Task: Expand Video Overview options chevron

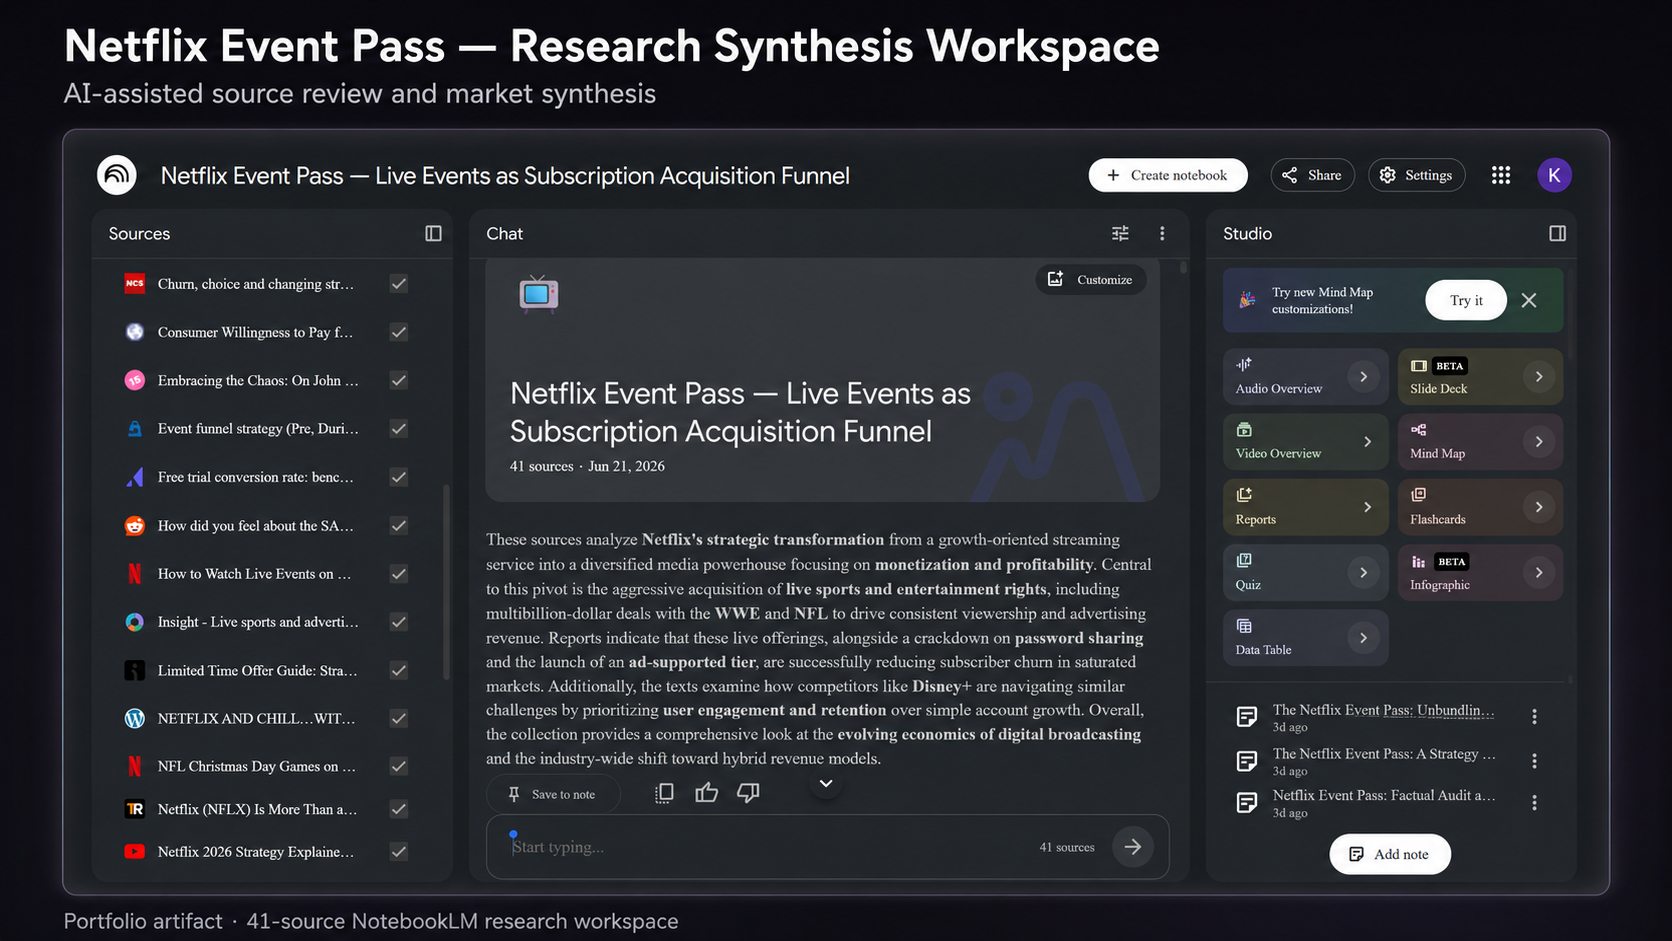Action: 1367,442
